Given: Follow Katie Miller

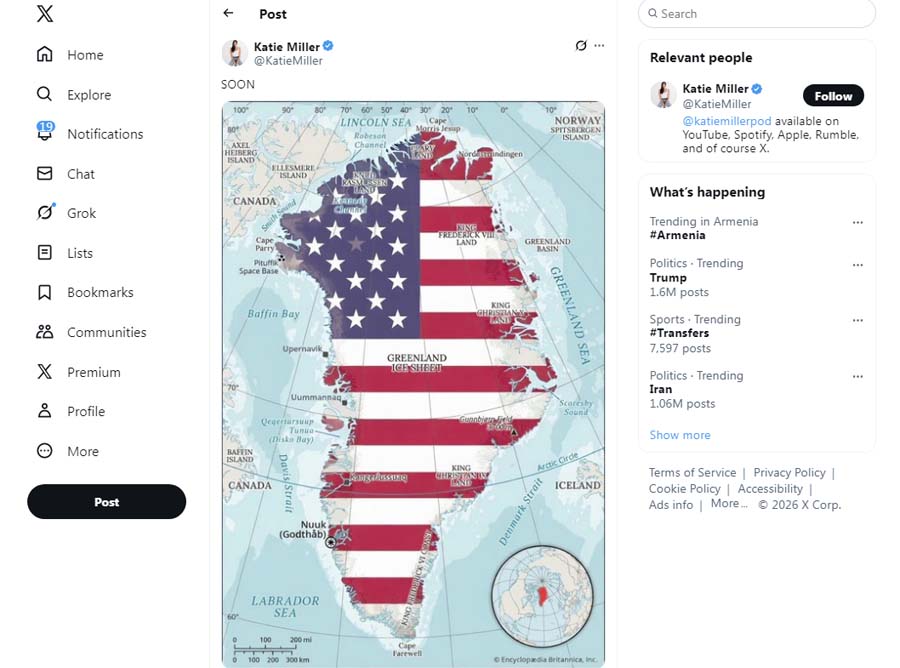Looking at the screenshot, I should 833,96.
